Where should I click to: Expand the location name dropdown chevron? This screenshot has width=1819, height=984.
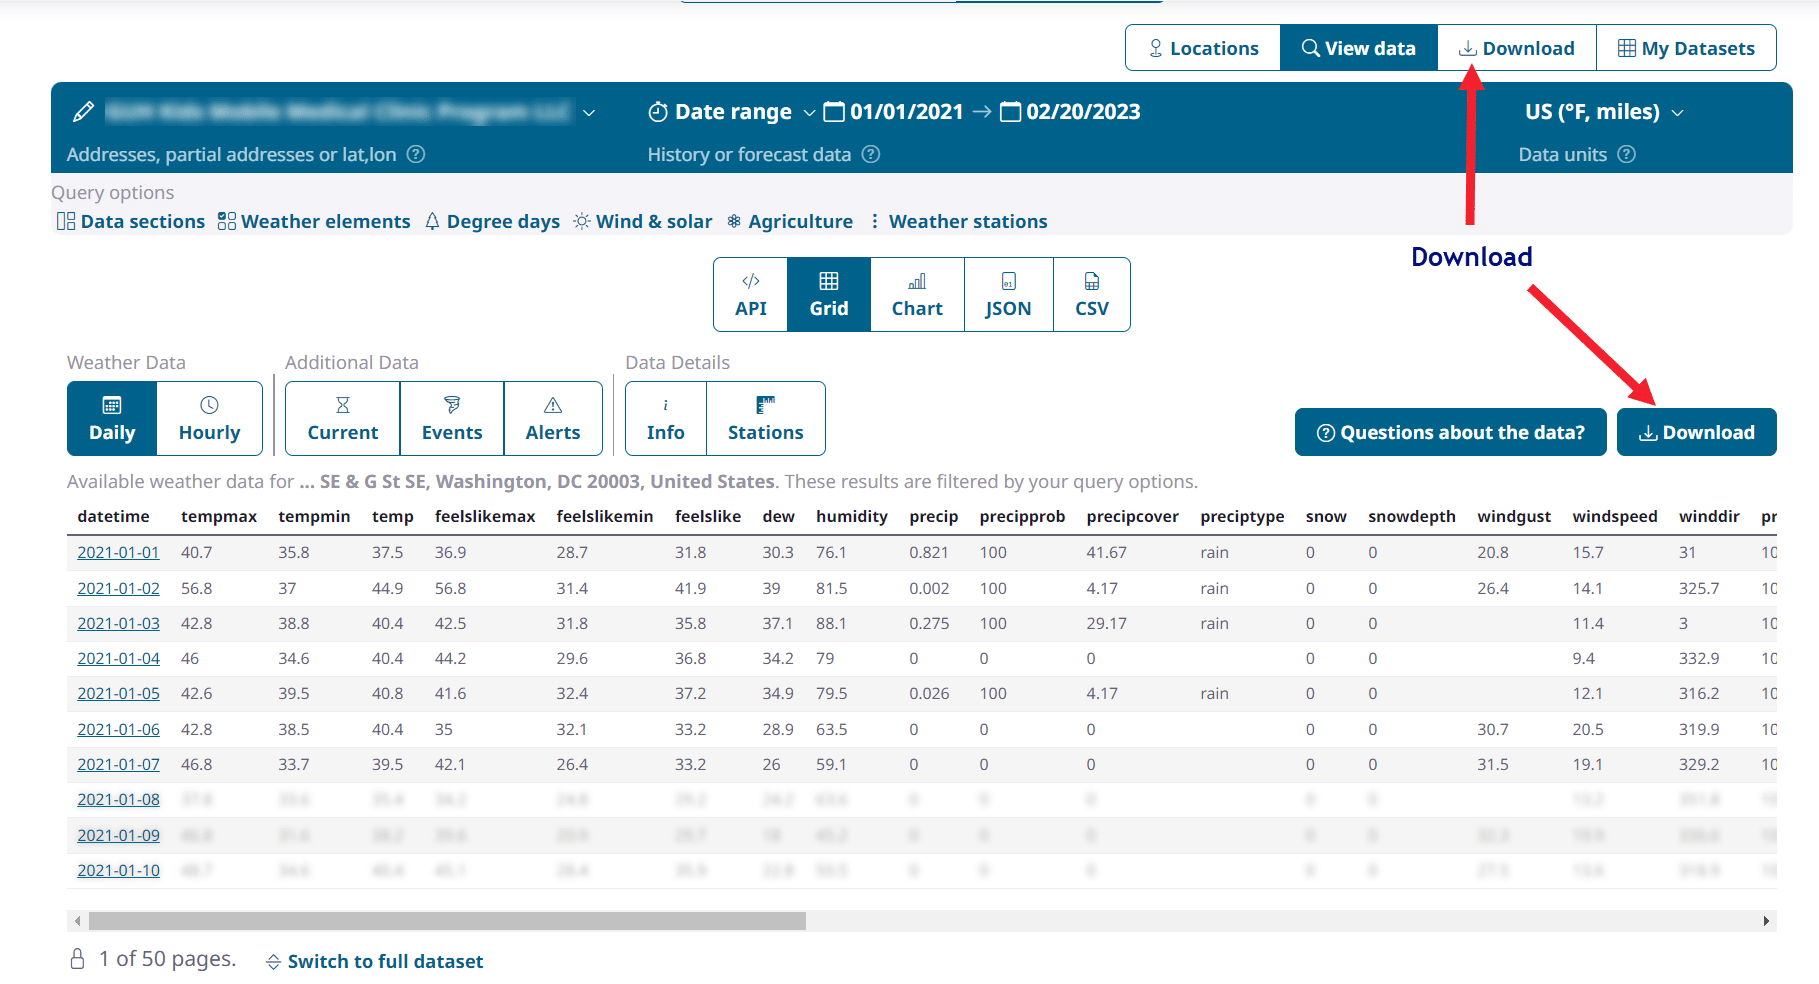[x=590, y=113]
